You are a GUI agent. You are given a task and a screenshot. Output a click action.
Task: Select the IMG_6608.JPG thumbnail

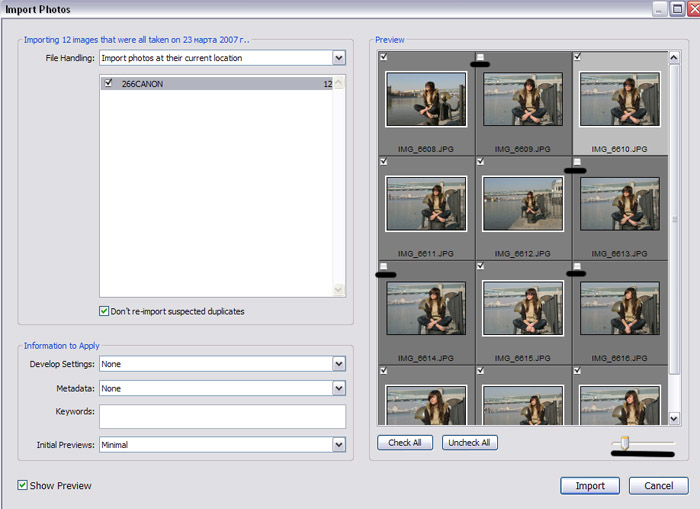pyautogui.click(x=426, y=99)
